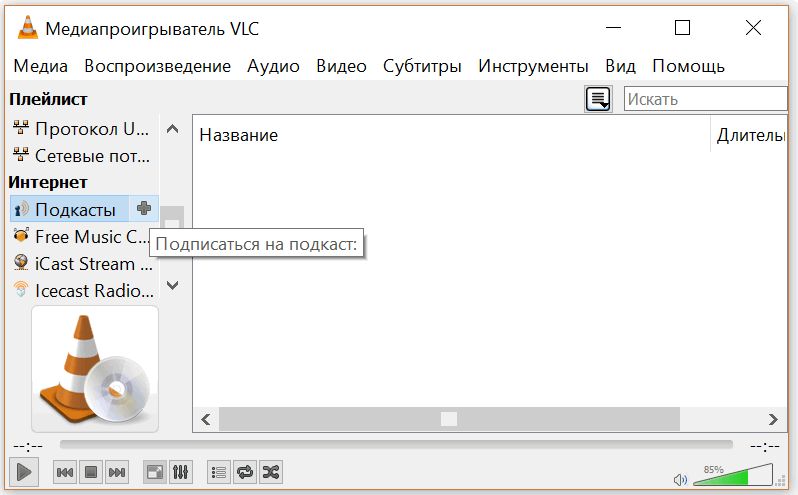The image size is (798, 495).
Task: Start playback with the Play button
Action: [23, 472]
